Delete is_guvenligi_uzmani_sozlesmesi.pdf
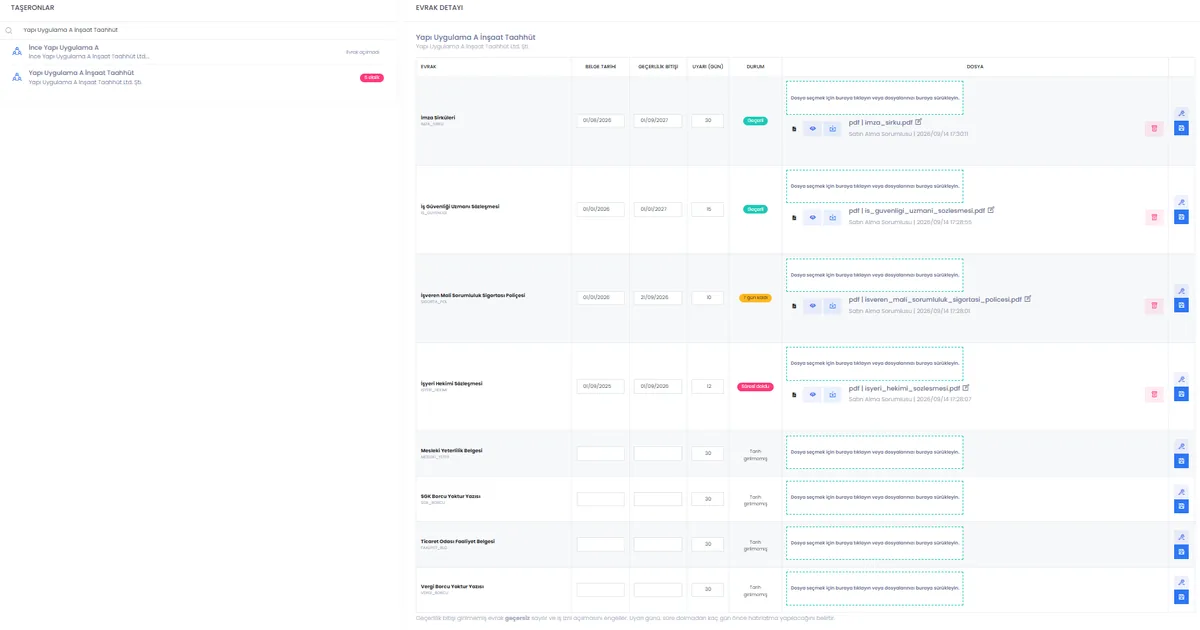 tap(1154, 217)
